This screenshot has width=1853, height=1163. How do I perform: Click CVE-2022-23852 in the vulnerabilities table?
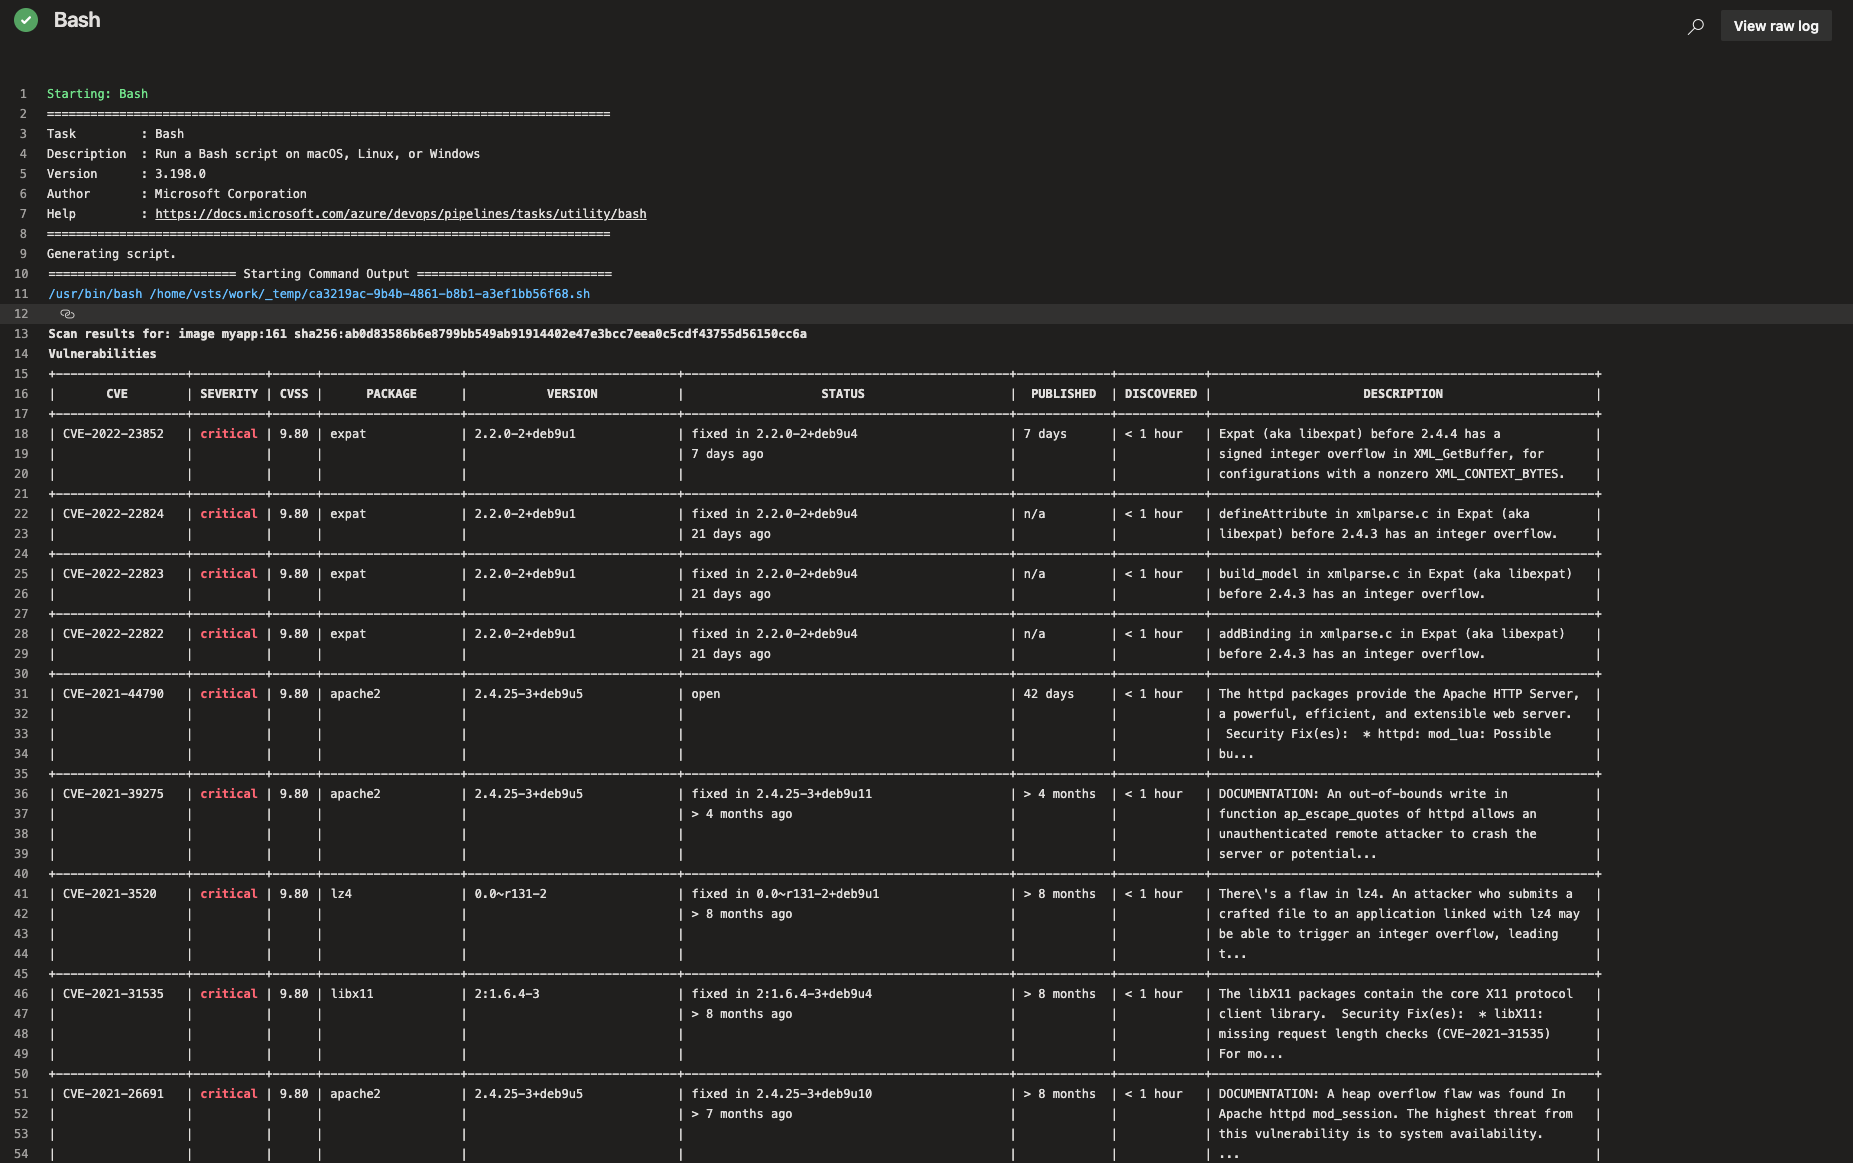[x=113, y=434]
